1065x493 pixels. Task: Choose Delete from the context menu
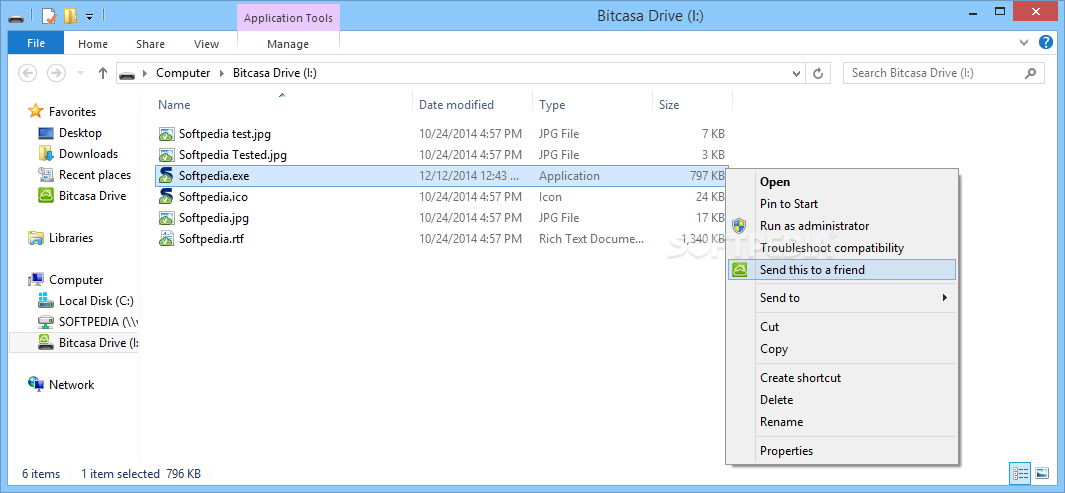click(x=777, y=400)
